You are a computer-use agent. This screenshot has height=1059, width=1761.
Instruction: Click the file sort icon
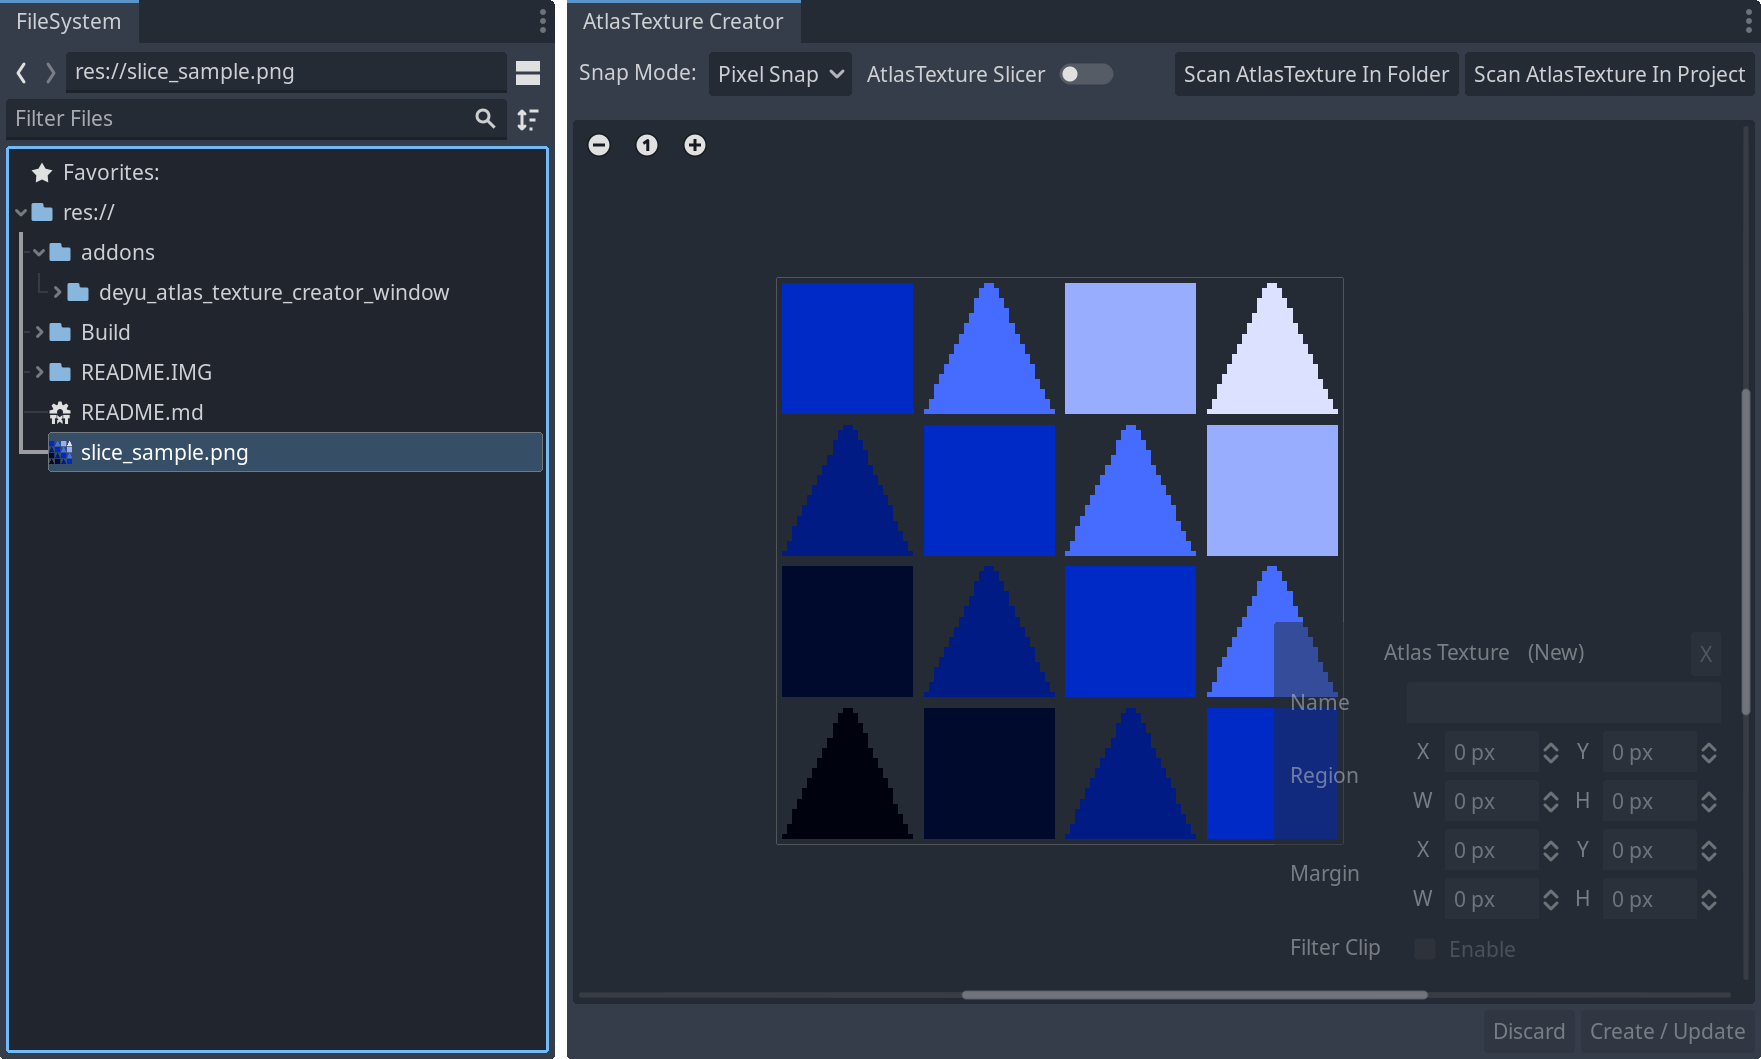point(528,119)
